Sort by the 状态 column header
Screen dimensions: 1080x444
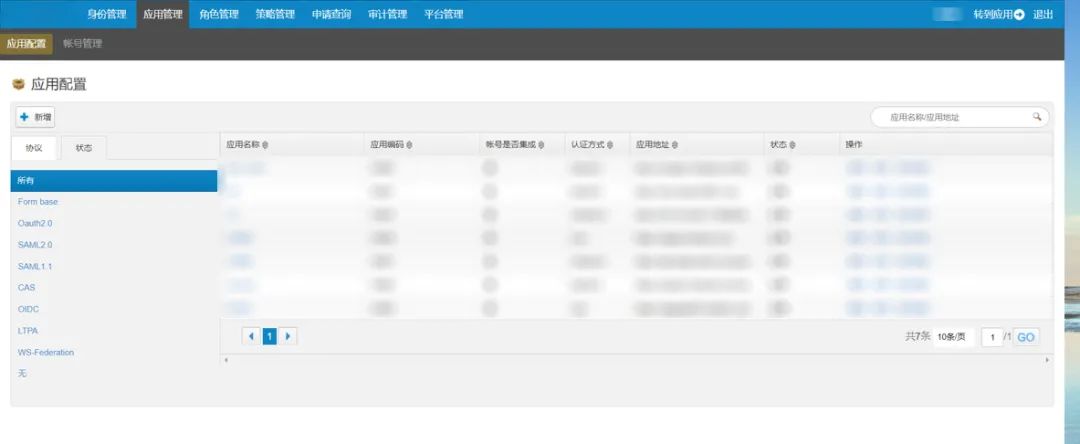coord(783,145)
